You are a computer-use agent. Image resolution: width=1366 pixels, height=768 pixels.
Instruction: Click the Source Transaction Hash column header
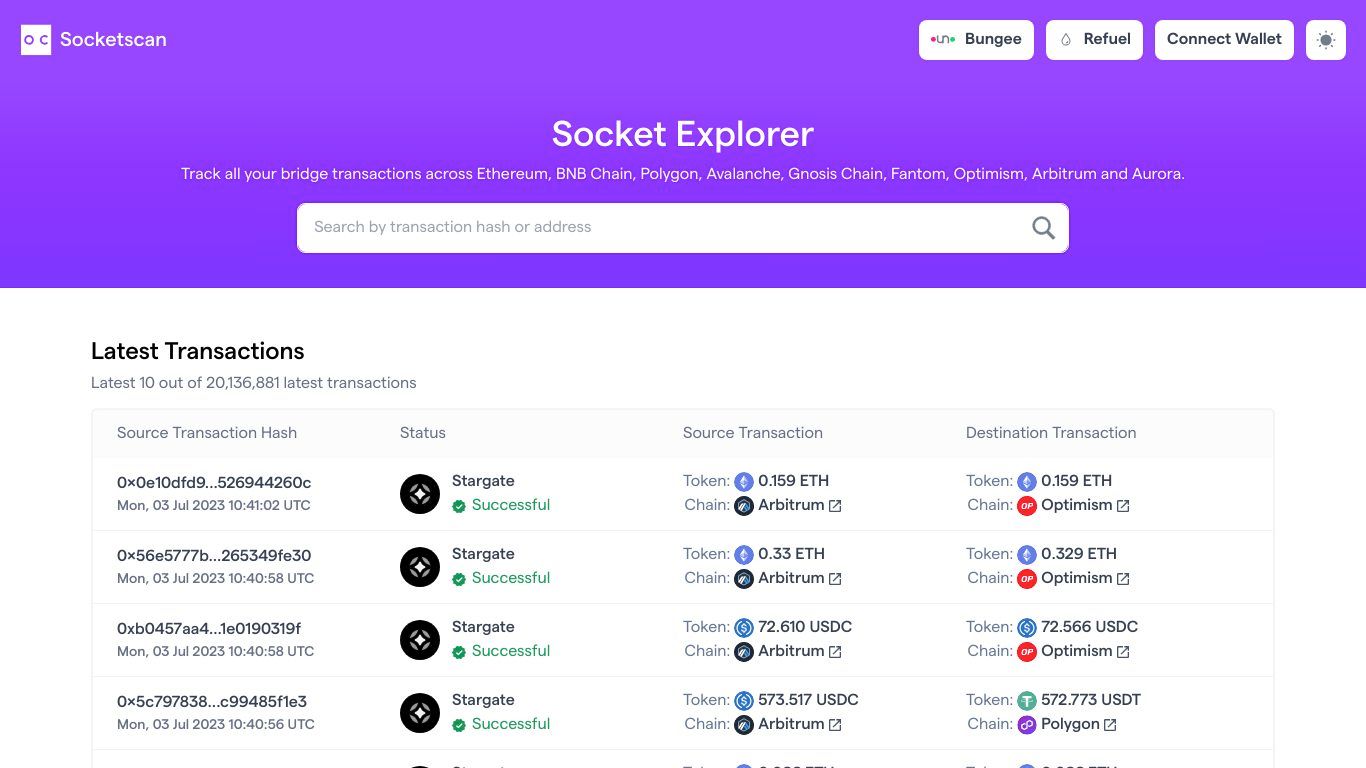click(x=207, y=433)
